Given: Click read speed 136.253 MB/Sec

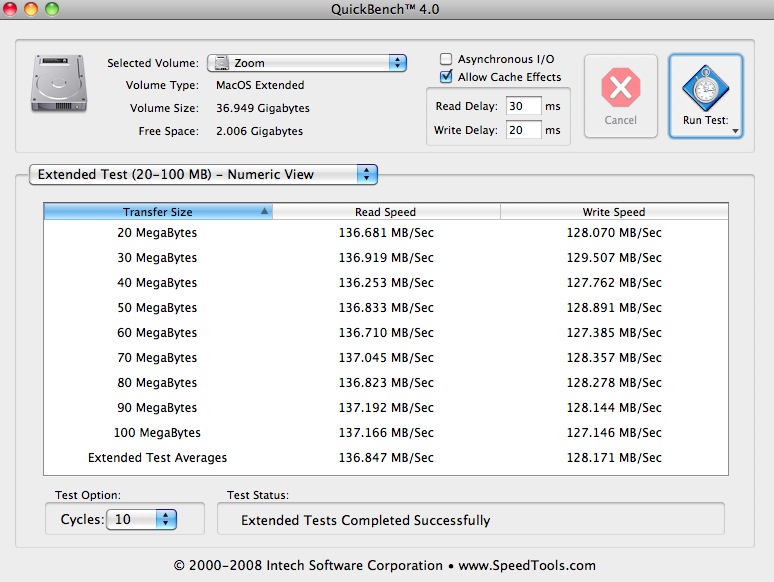Looking at the screenshot, I should click(386, 283).
